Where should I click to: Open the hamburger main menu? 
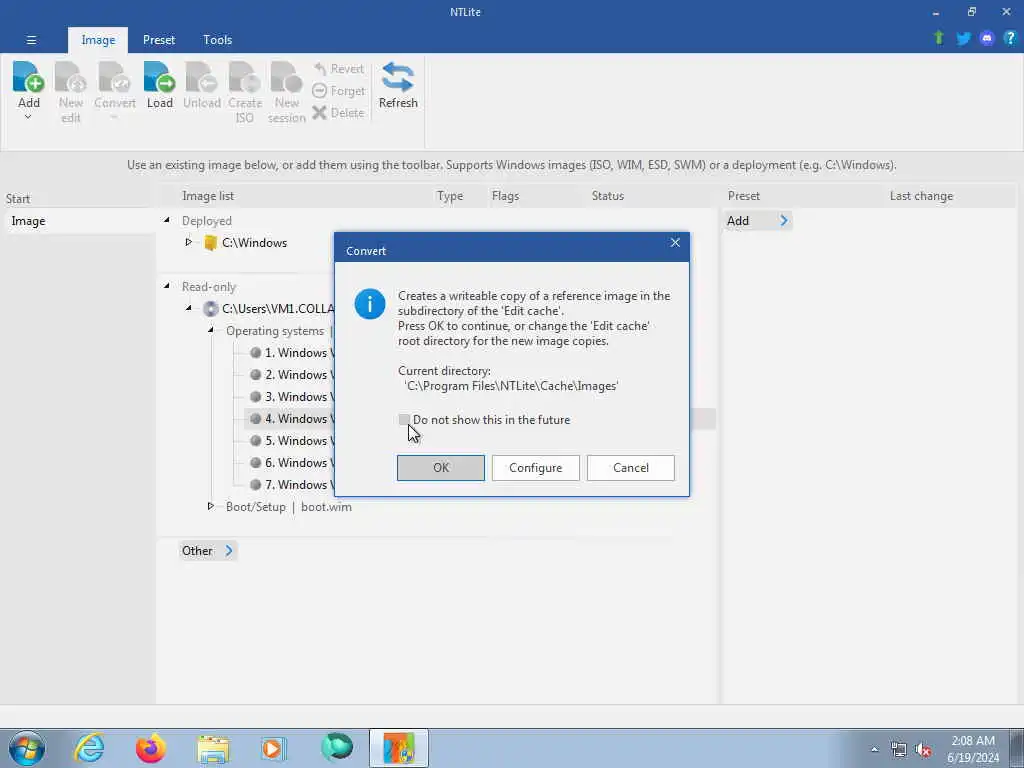31,40
